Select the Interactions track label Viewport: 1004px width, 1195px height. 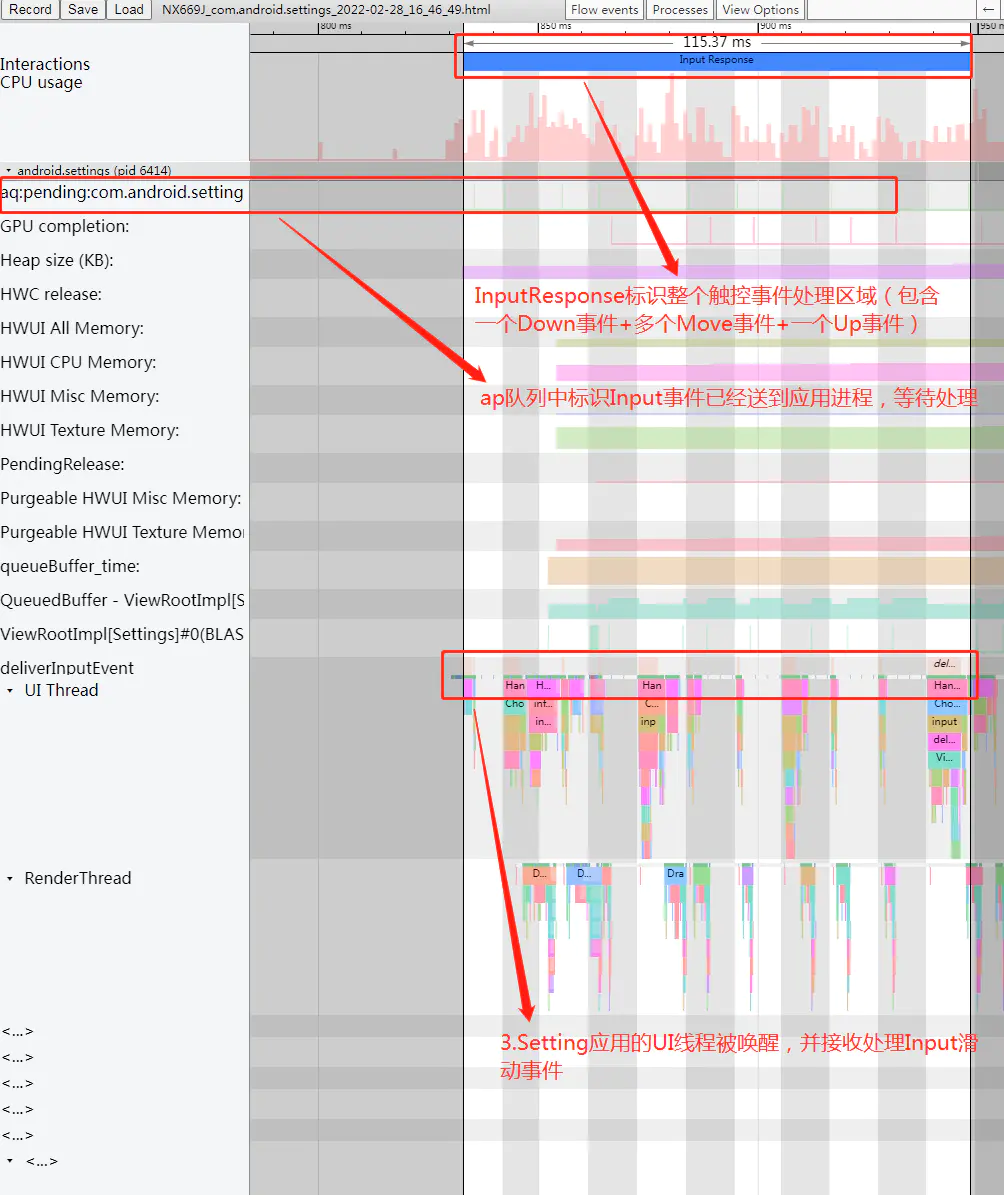click(45, 64)
